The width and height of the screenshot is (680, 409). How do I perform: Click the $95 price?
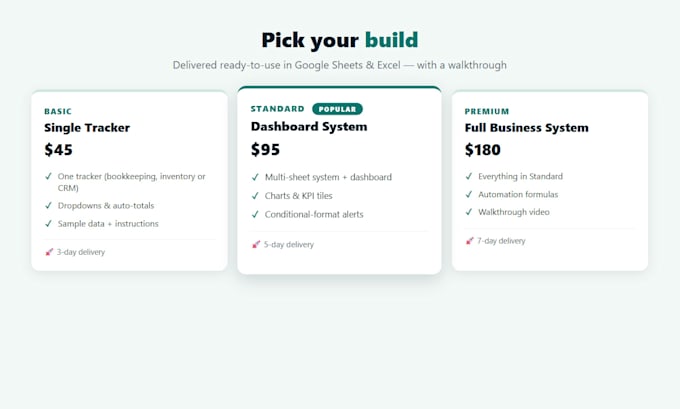tap(265, 150)
